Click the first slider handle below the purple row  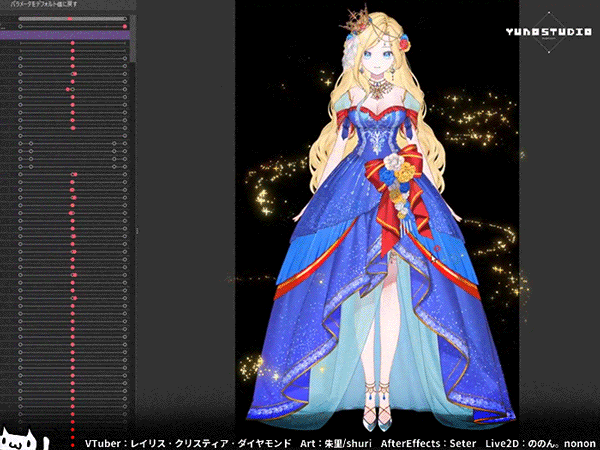(72, 45)
